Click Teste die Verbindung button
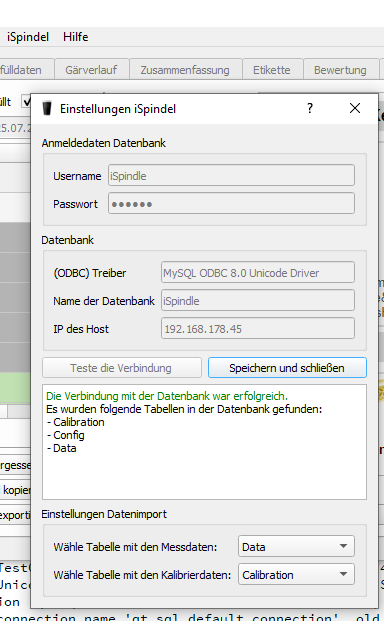Image resolution: width=384 pixels, height=621 pixels. (x=122, y=368)
